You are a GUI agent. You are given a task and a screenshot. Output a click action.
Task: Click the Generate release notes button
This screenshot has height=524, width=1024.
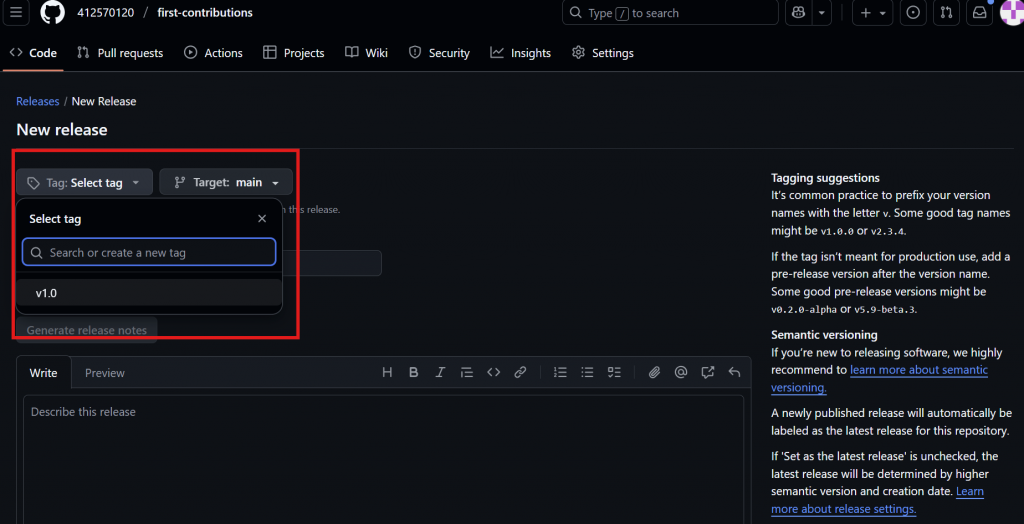coord(87,330)
